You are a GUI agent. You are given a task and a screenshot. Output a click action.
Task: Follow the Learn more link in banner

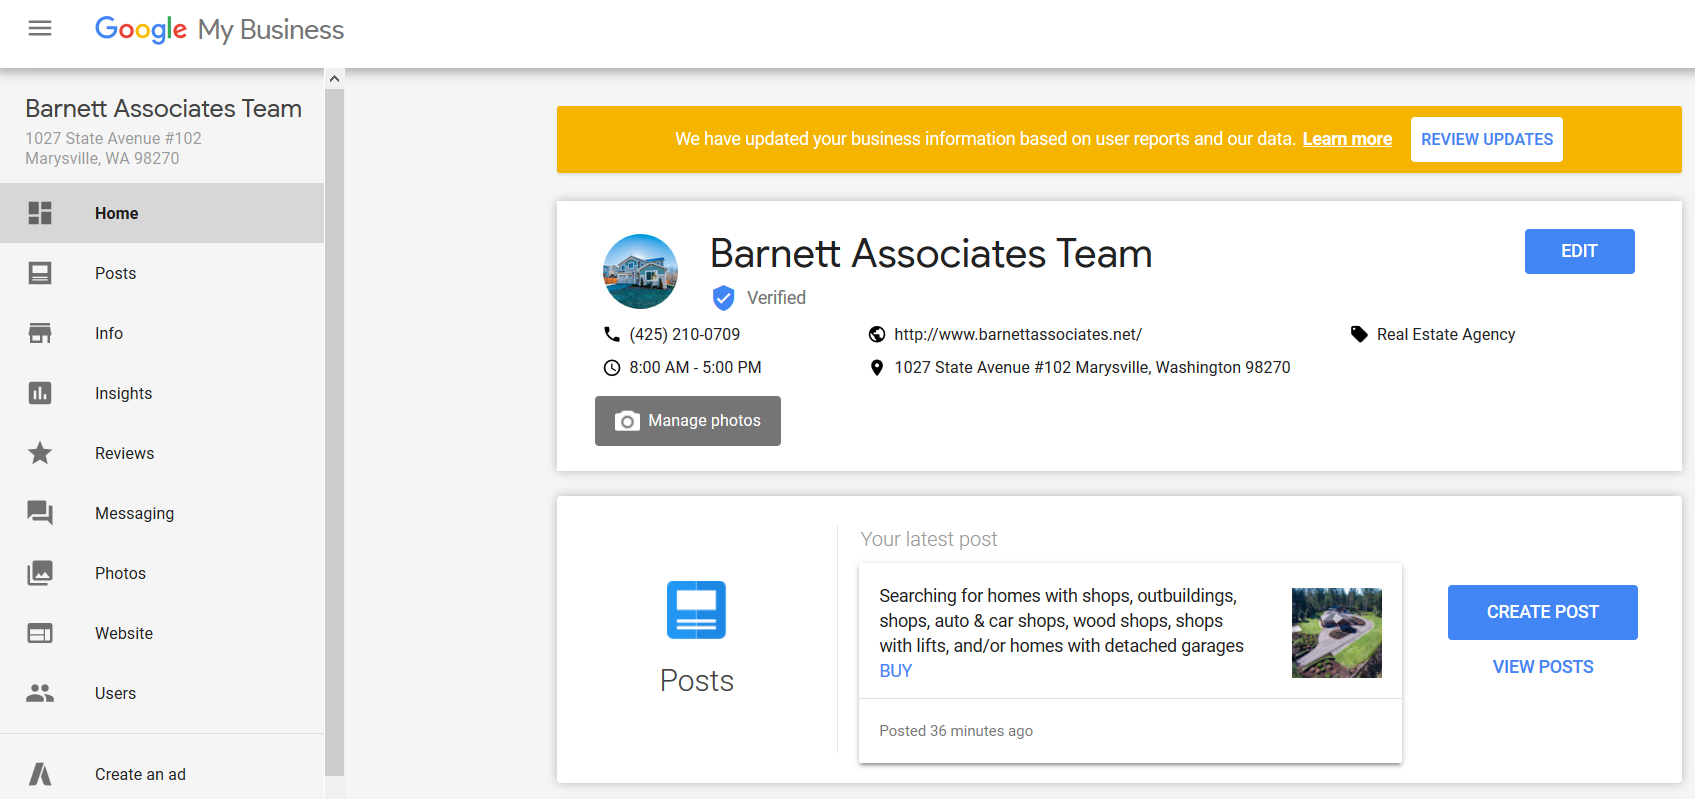click(x=1347, y=139)
